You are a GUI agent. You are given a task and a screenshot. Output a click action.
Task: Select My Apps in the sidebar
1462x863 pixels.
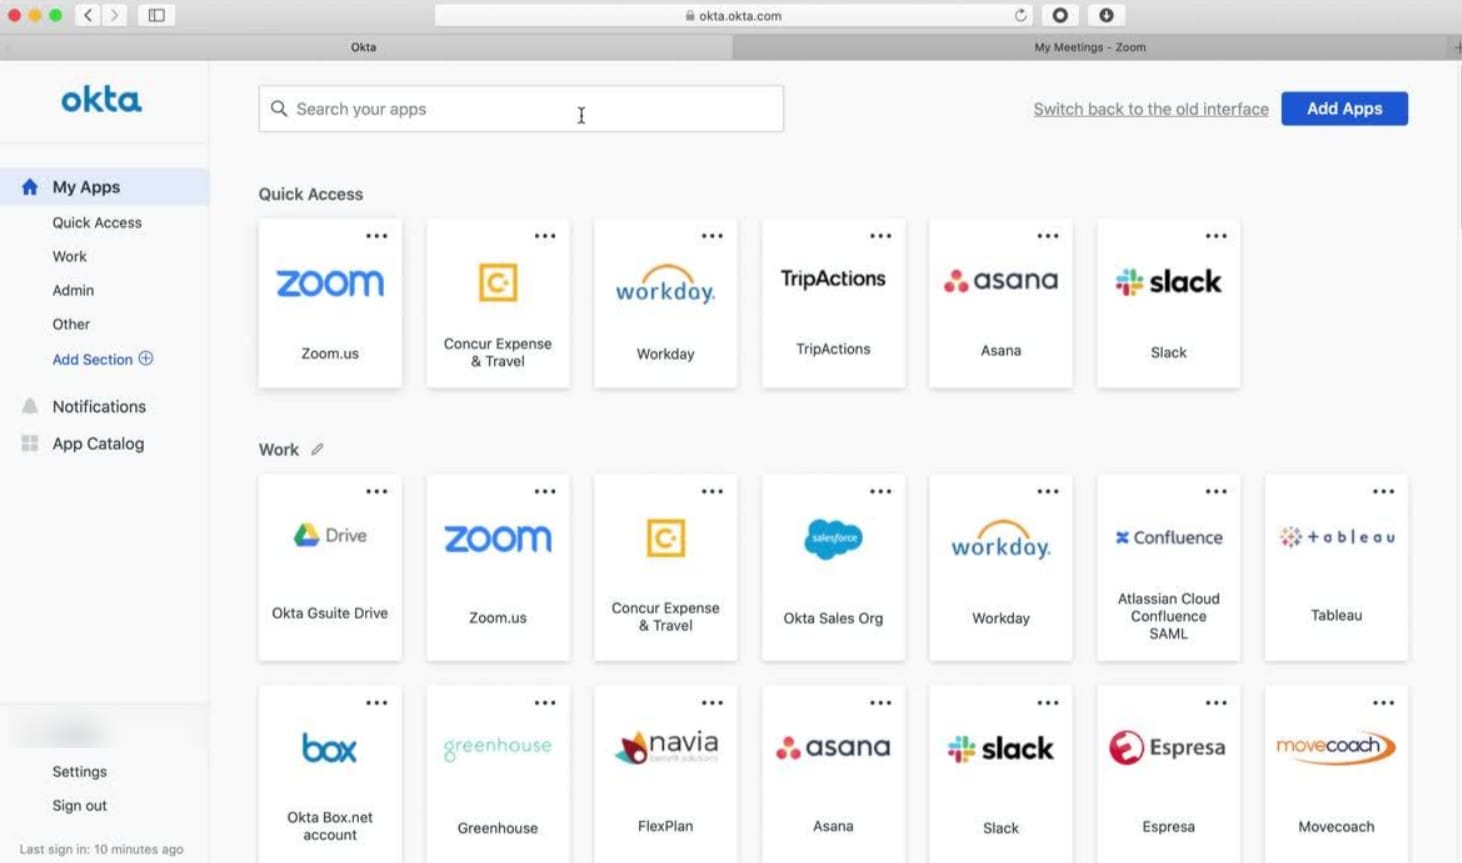pos(104,187)
